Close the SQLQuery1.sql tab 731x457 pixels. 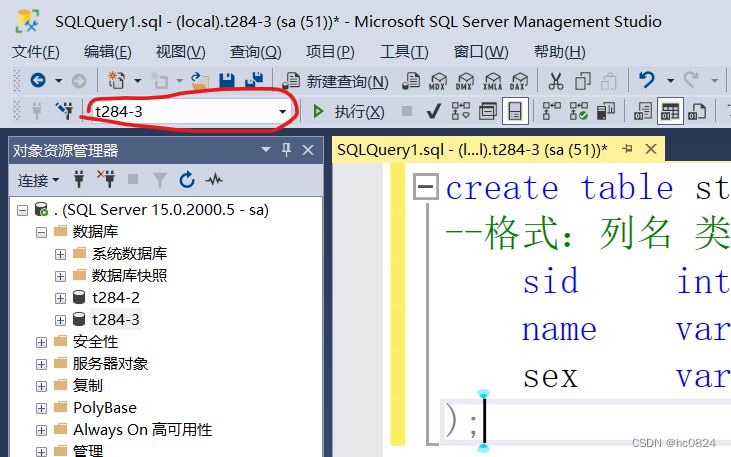pos(651,149)
